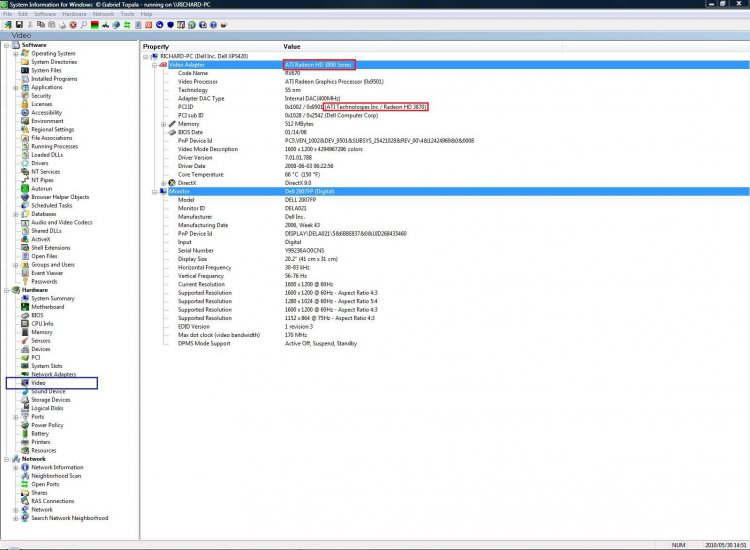Click the Motherboard icon in Hardware tree
The width and height of the screenshot is (750, 550).
[x=25, y=307]
